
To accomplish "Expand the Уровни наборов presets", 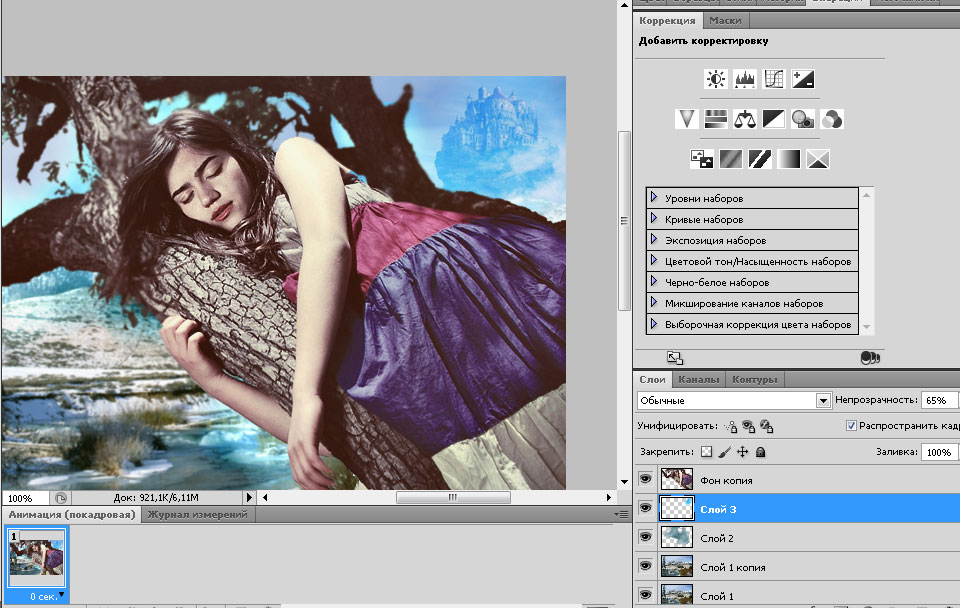I will 654,197.
